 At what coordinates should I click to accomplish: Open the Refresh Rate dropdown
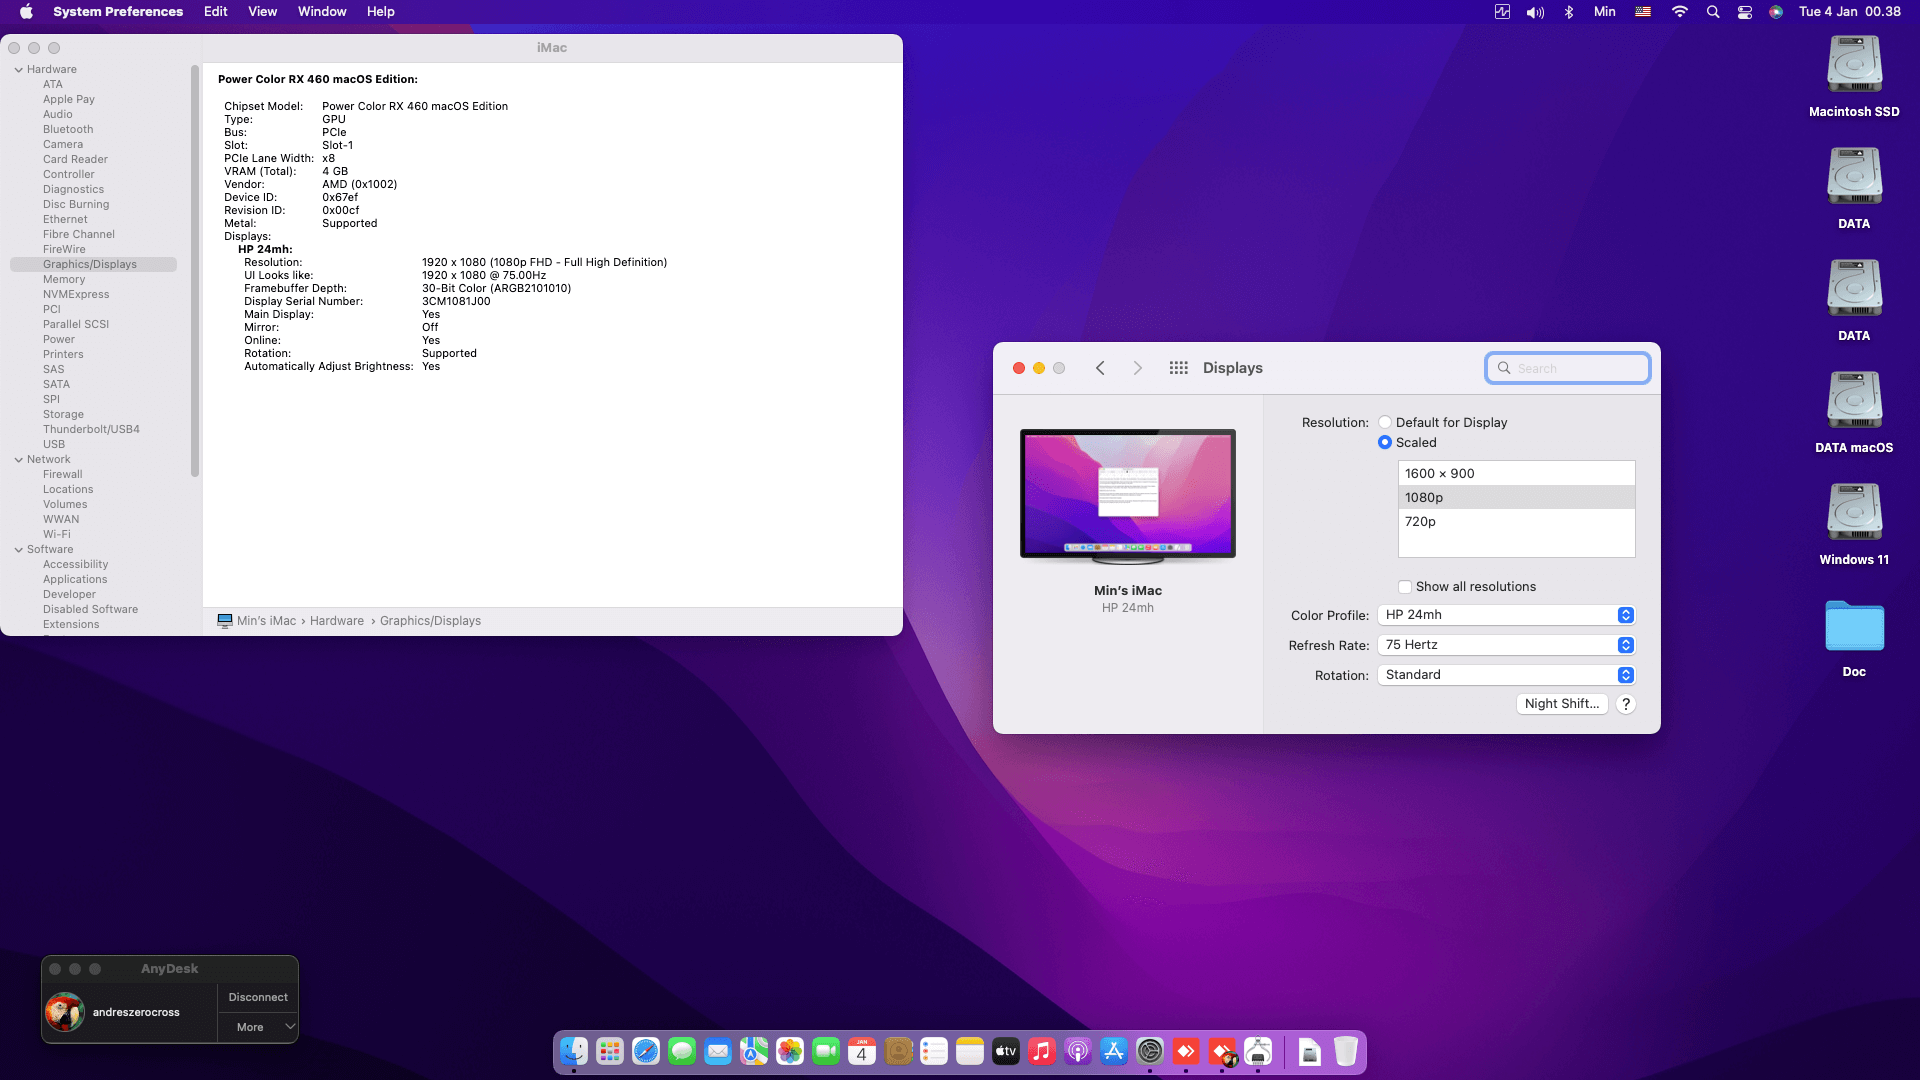tap(1506, 645)
